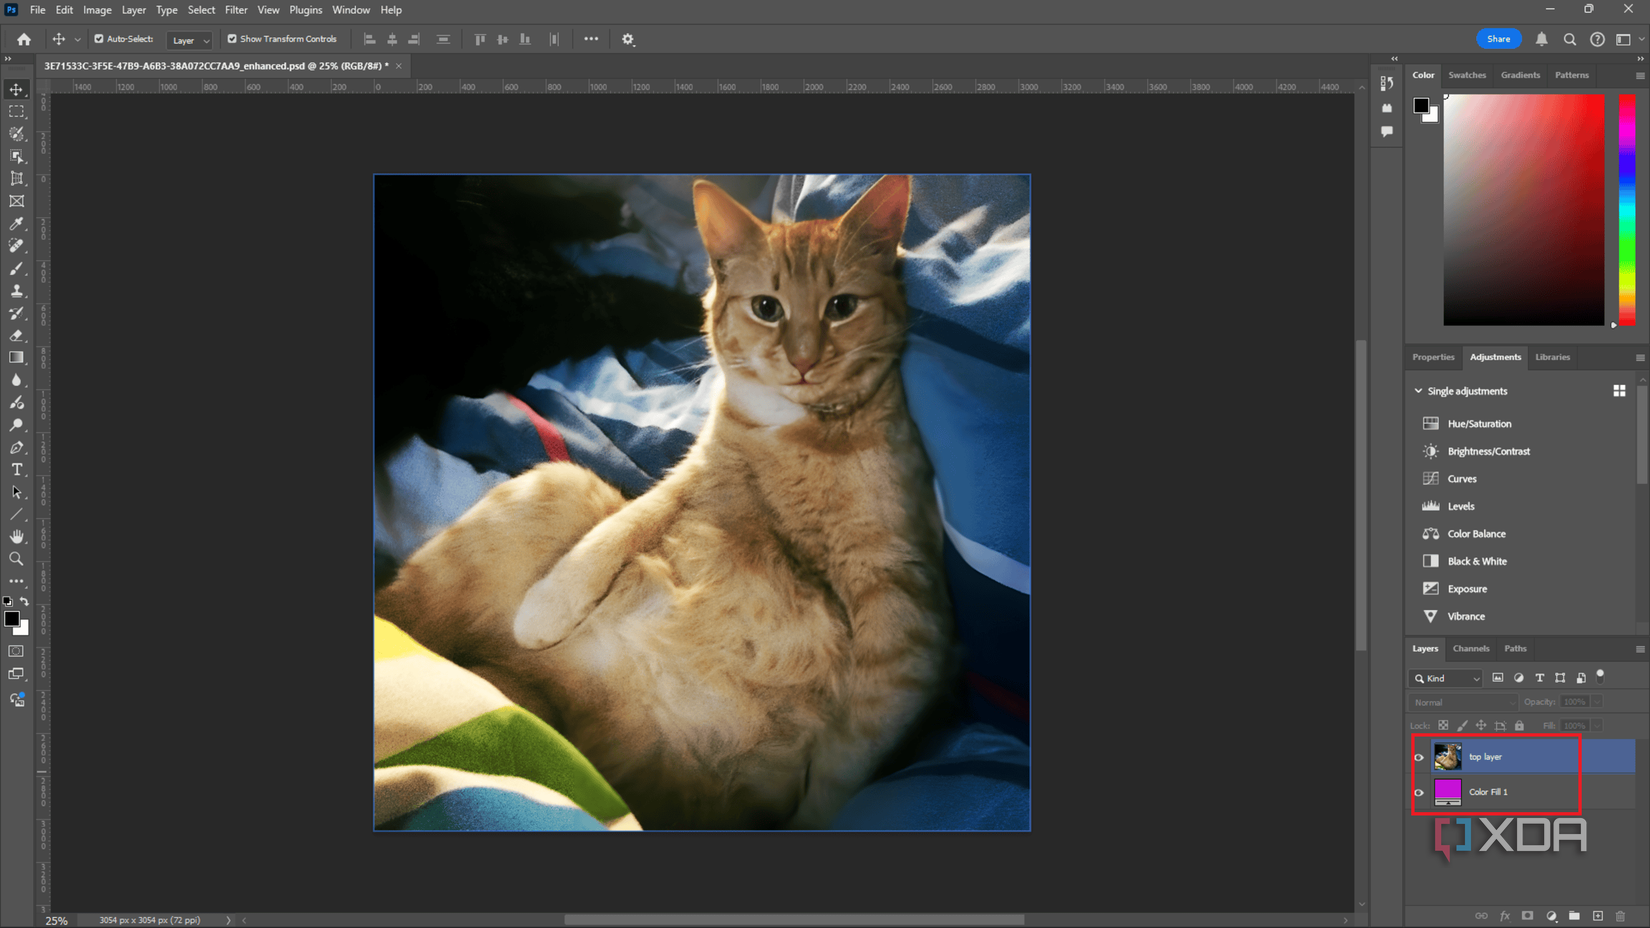
Task: Select the Zoom tool in toolbar
Action: click(17, 559)
